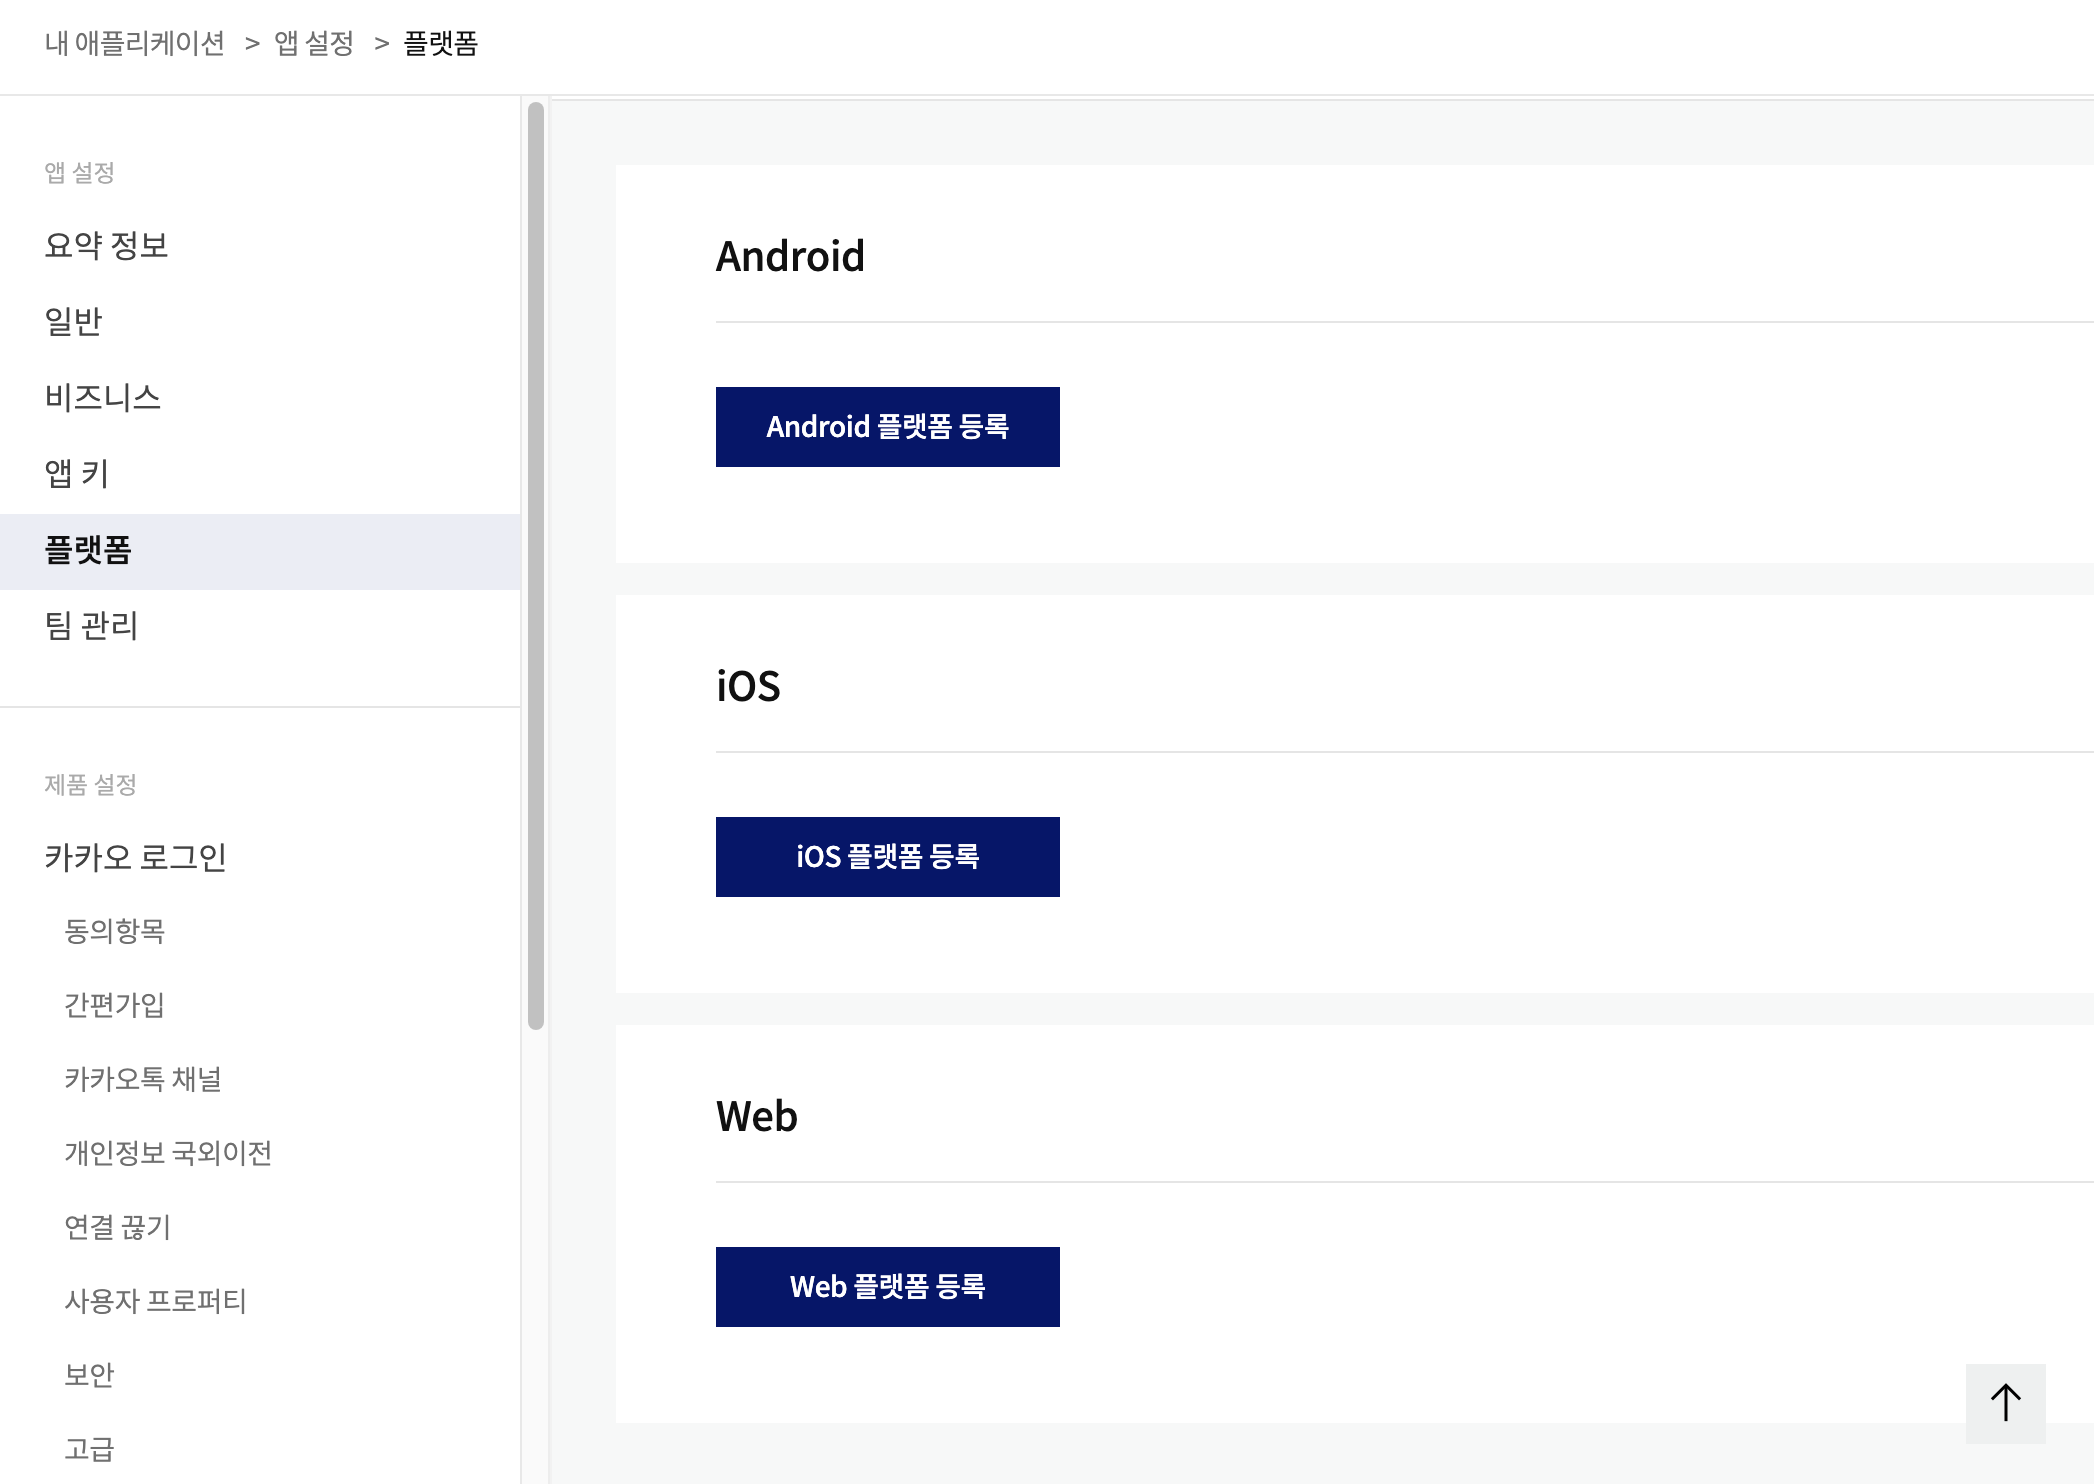Go to 동의항목 submenu
This screenshot has width=2094, height=1484.
pos(114,931)
